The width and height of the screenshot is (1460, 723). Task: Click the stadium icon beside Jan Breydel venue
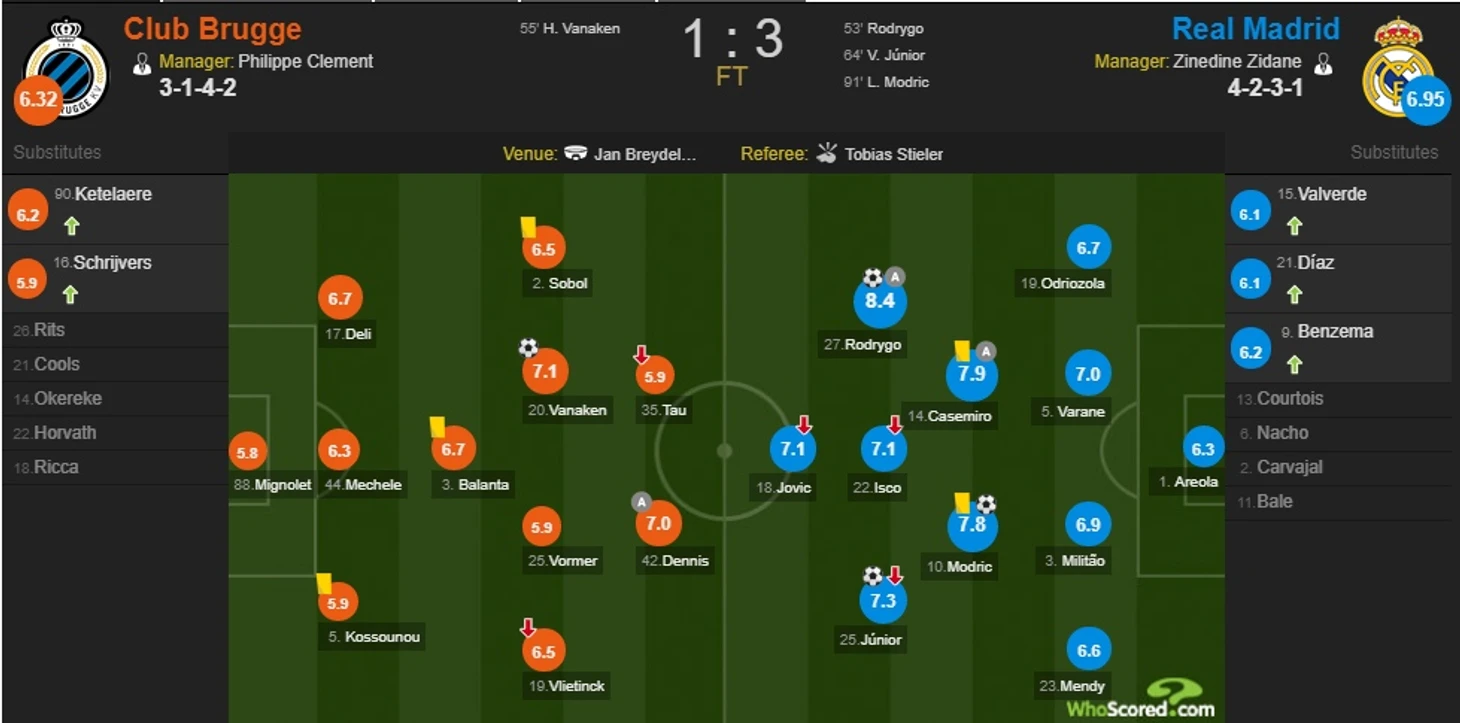coord(575,154)
